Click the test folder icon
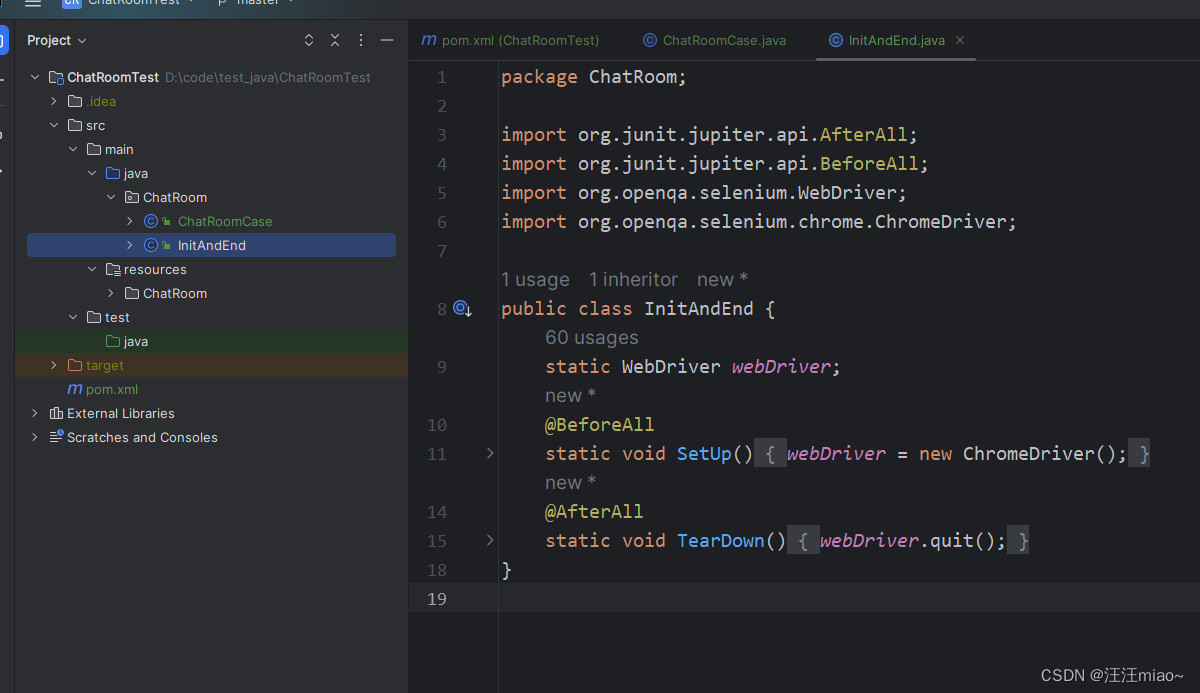The width and height of the screenshot is (1200, 693). click(x=94, y=317)
